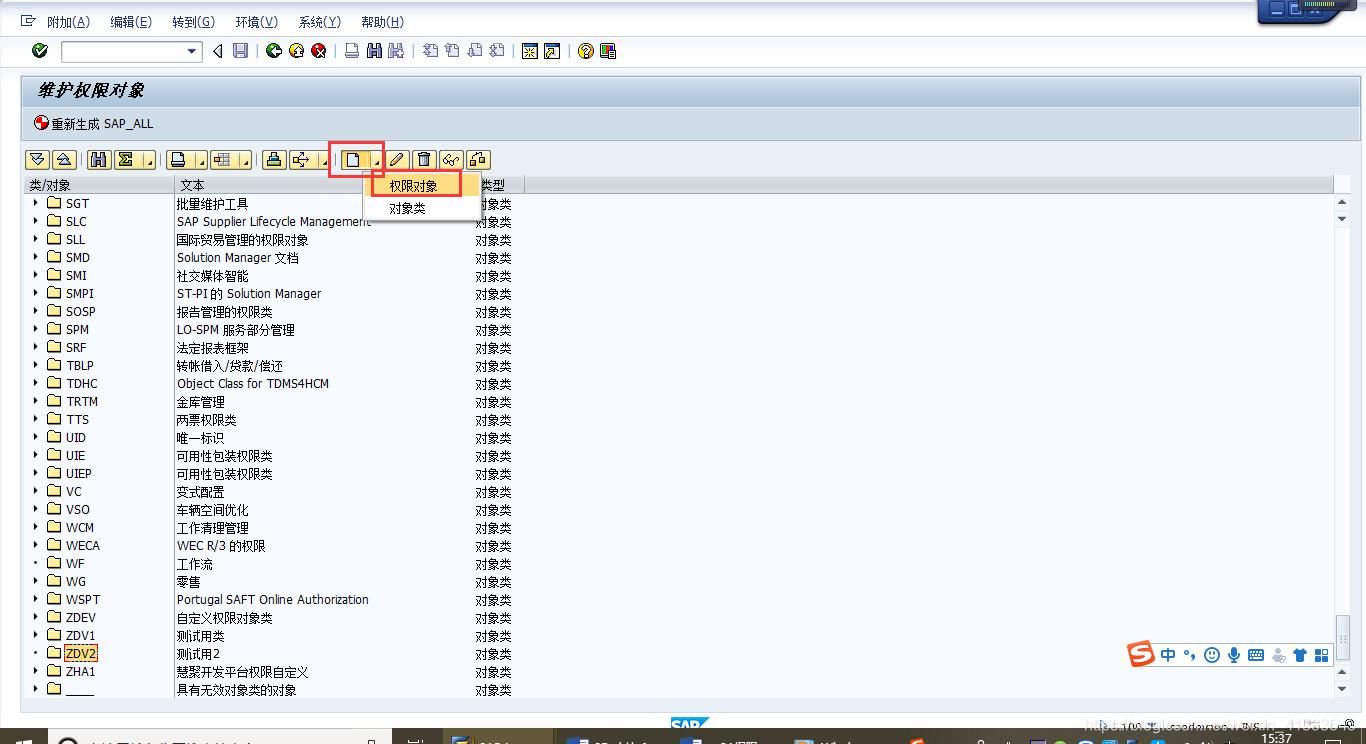This screenshot has width=1366, height=744.
Task: Click the green Back arrow icon
Action: pos(274,51)
